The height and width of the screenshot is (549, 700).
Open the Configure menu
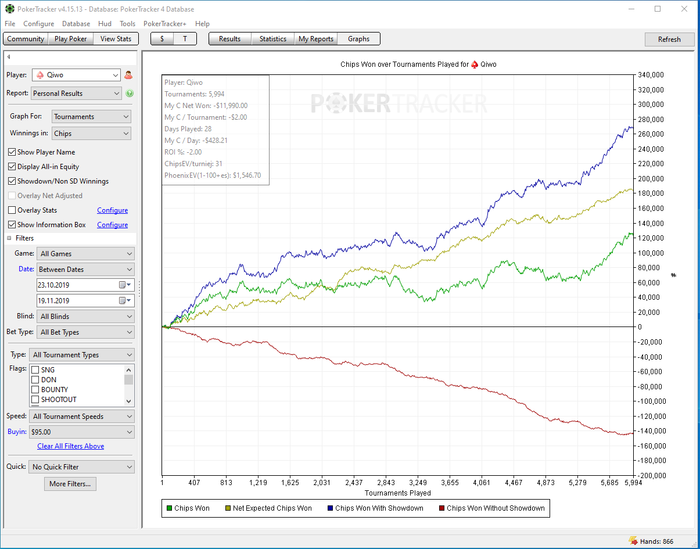(x=38, y=24)
